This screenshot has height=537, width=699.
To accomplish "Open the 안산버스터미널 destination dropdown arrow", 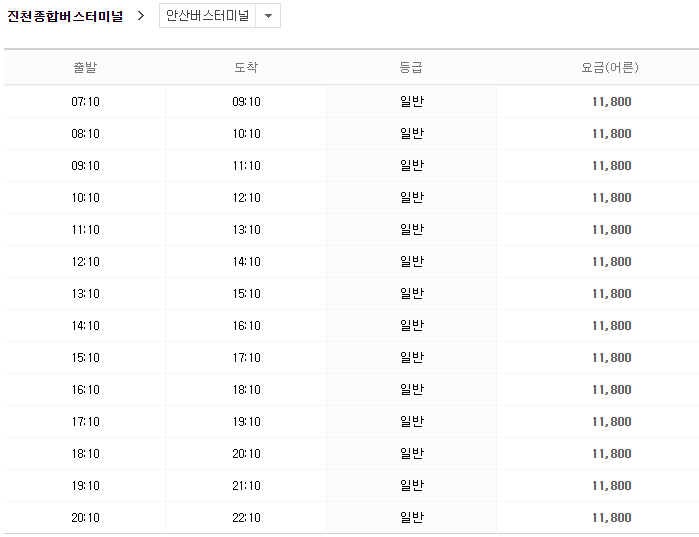I will point(268,16).
